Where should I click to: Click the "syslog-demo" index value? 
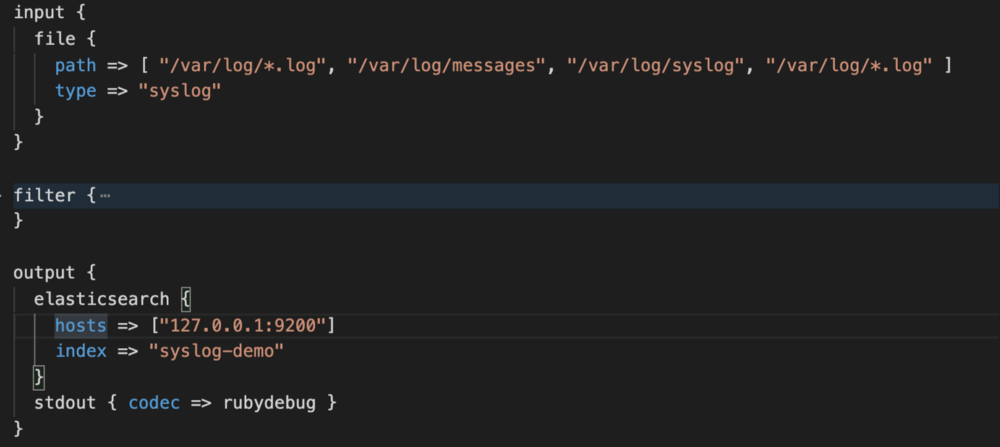click(x=216, y=351)
